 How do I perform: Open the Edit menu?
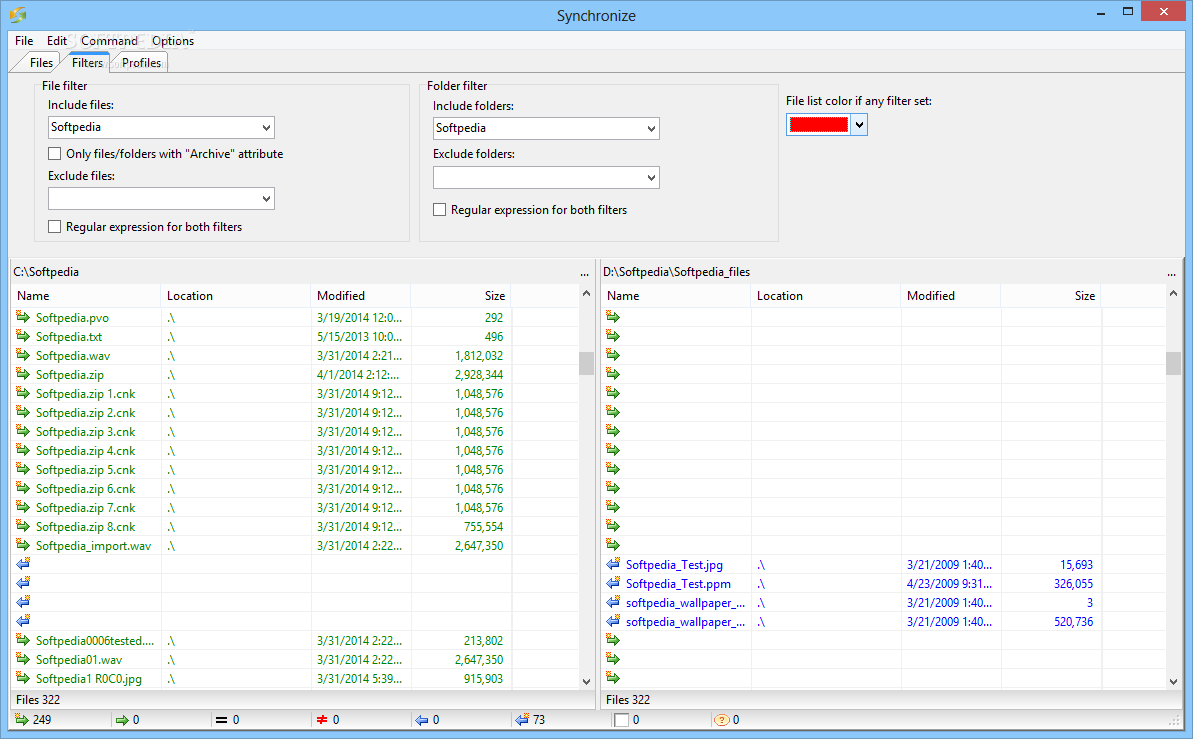[56, 40]
